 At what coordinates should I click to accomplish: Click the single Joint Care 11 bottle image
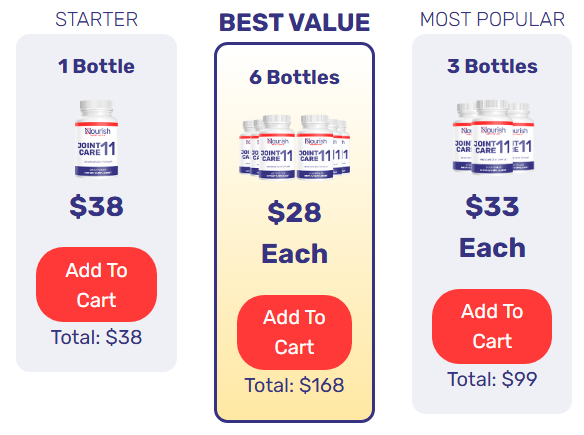point(96,139)
